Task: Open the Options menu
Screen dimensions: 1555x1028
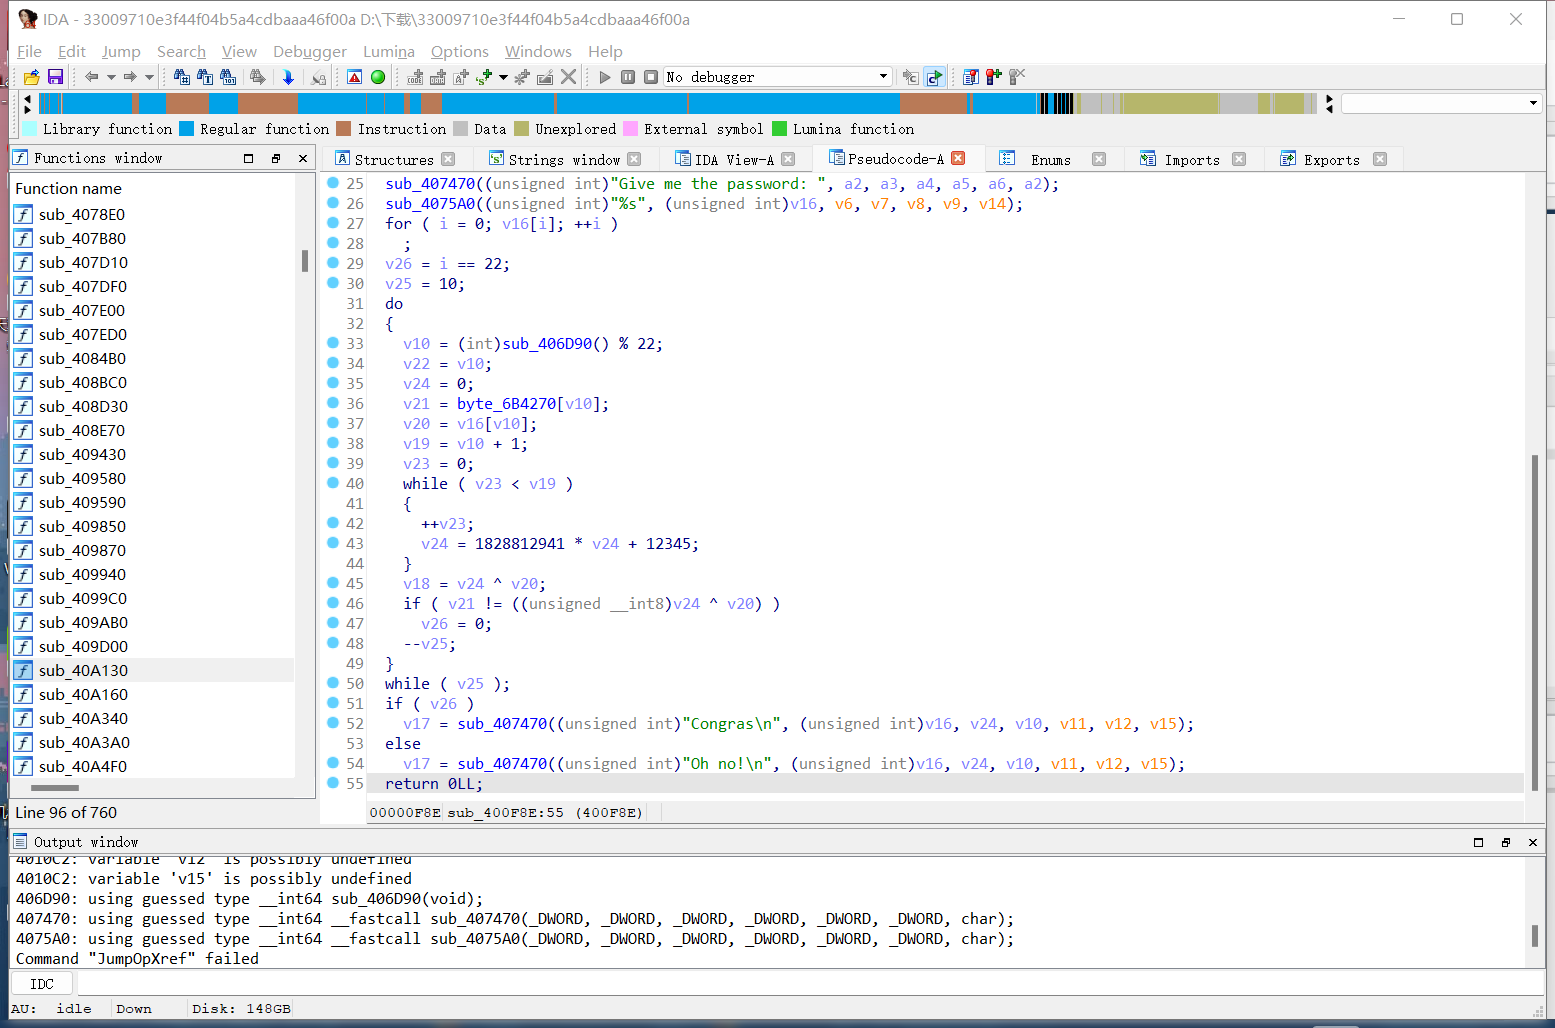Action: pos(460,51)
